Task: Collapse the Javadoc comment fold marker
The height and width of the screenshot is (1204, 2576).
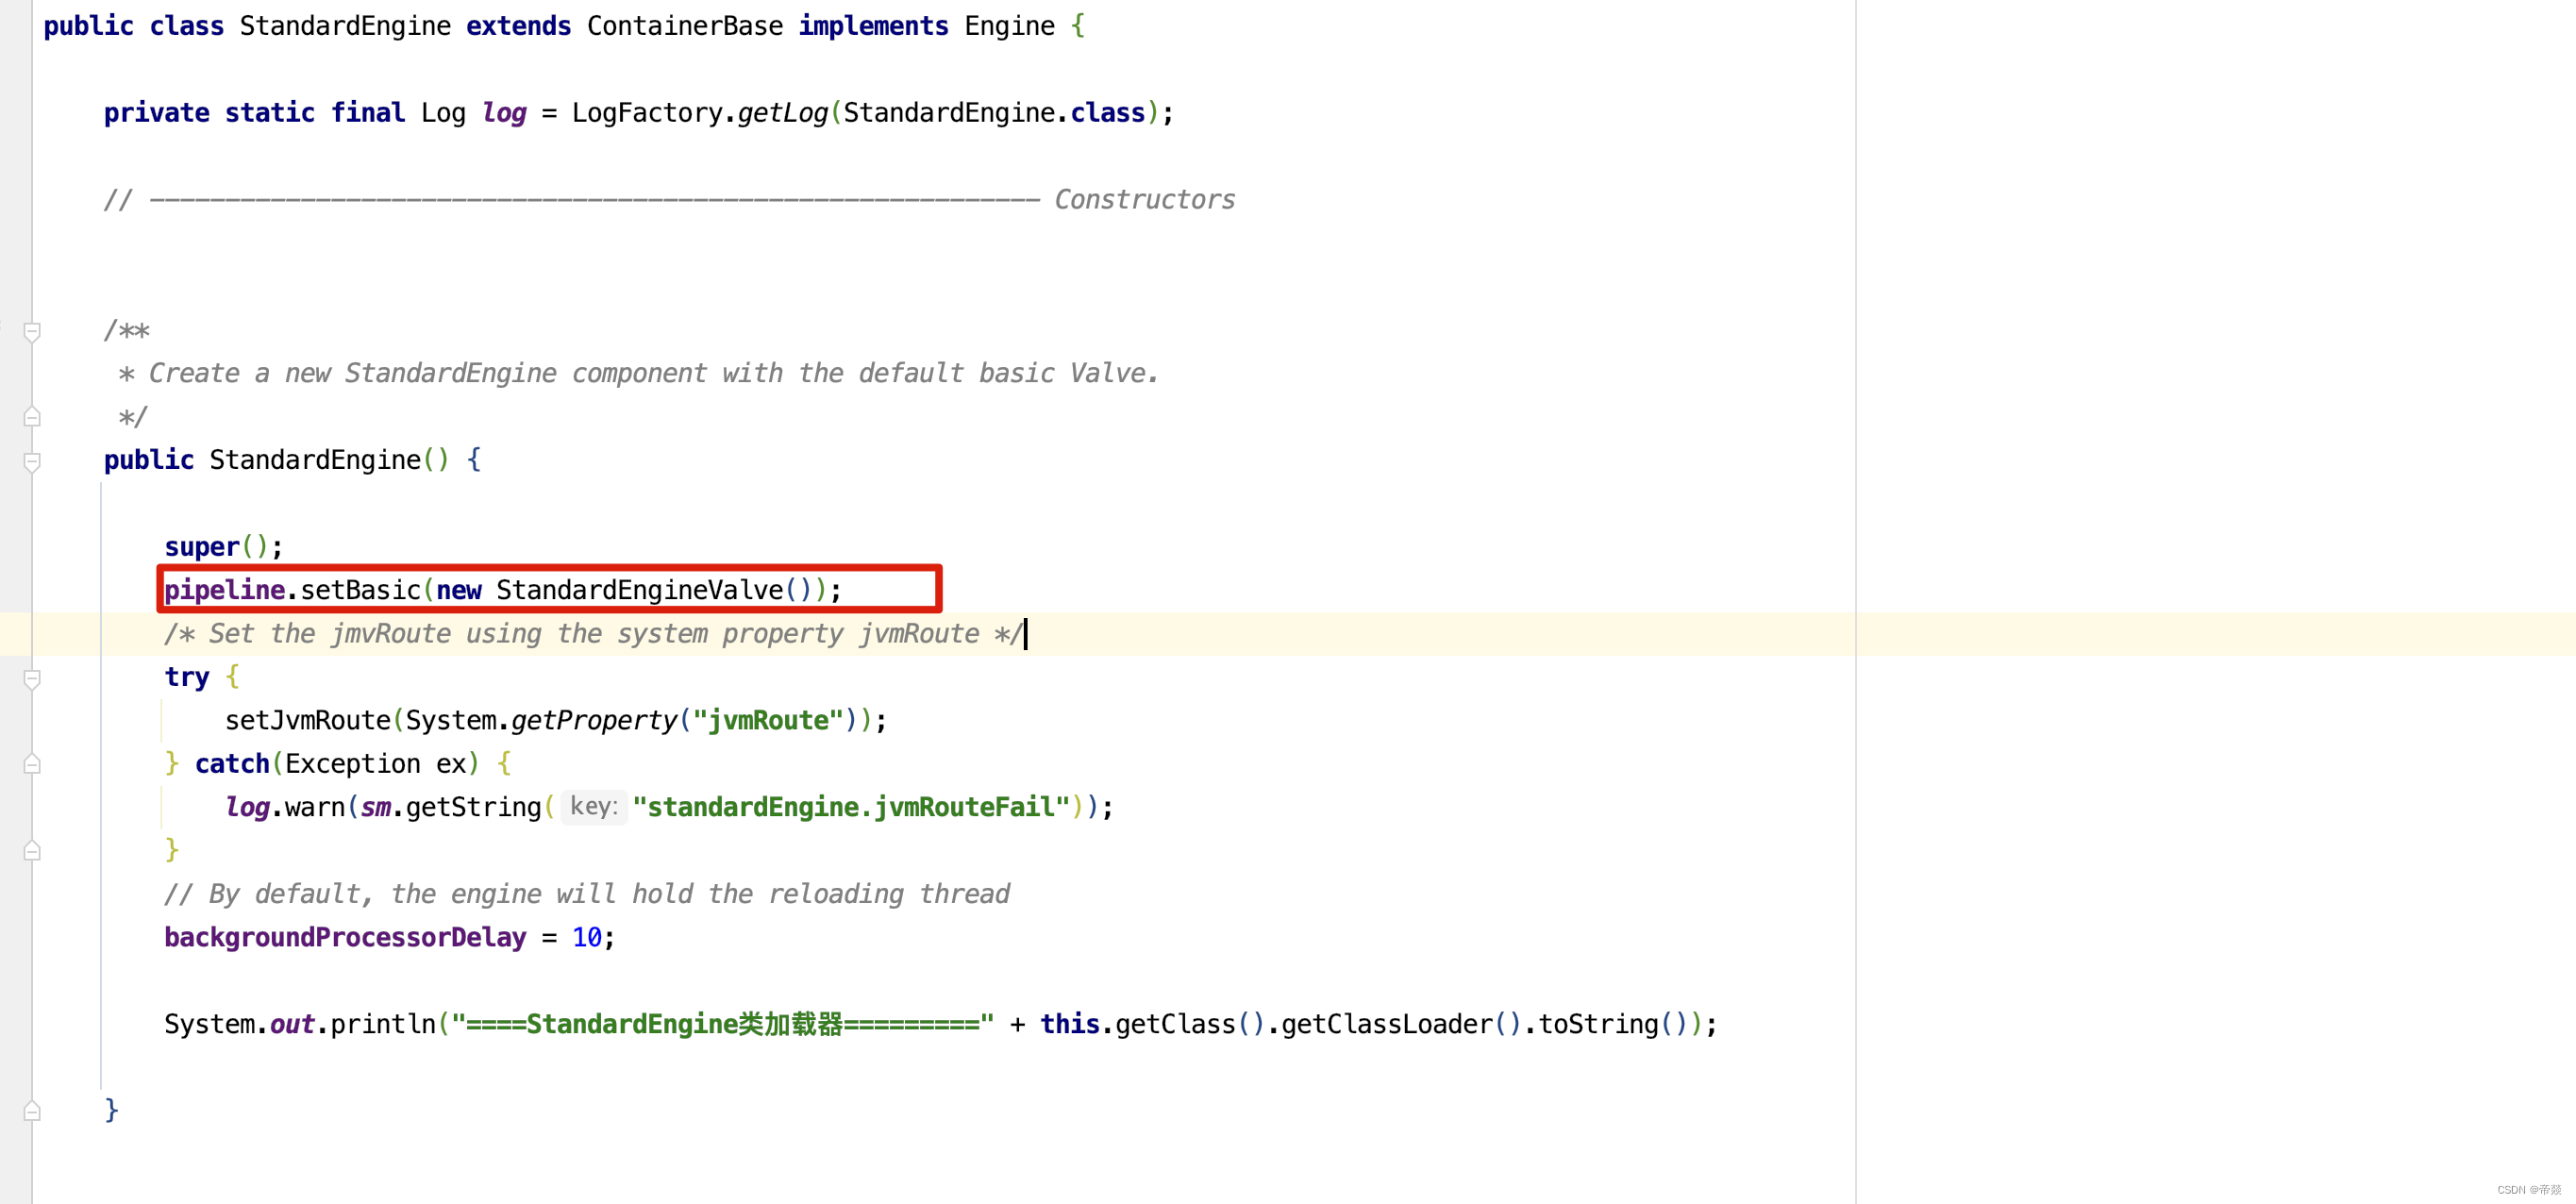Action: (32, 331)
